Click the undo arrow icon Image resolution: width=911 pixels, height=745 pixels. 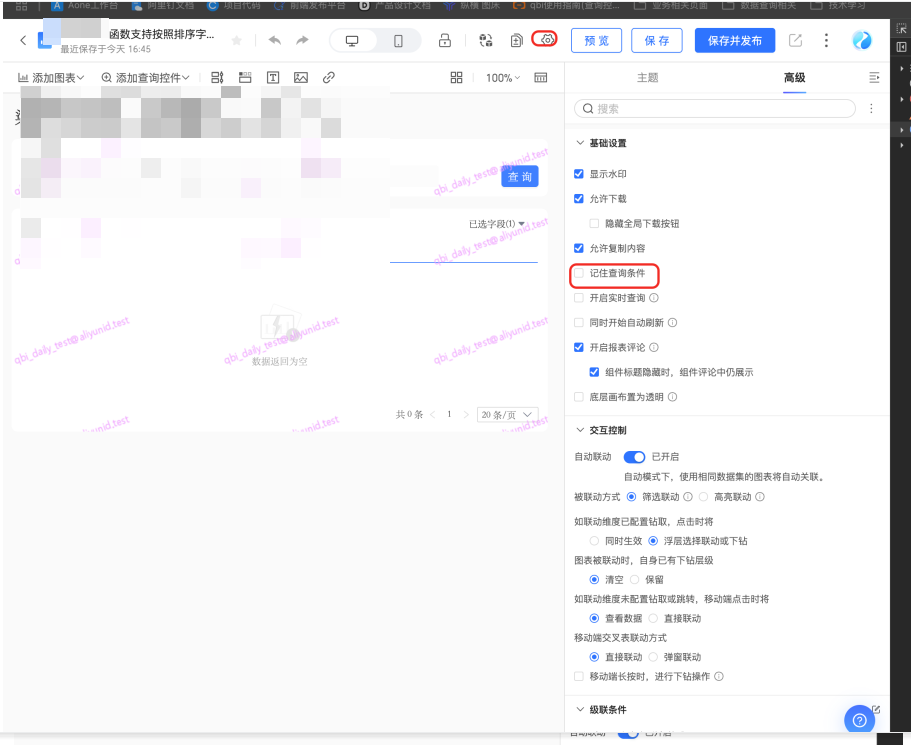(x=275, y=41)
